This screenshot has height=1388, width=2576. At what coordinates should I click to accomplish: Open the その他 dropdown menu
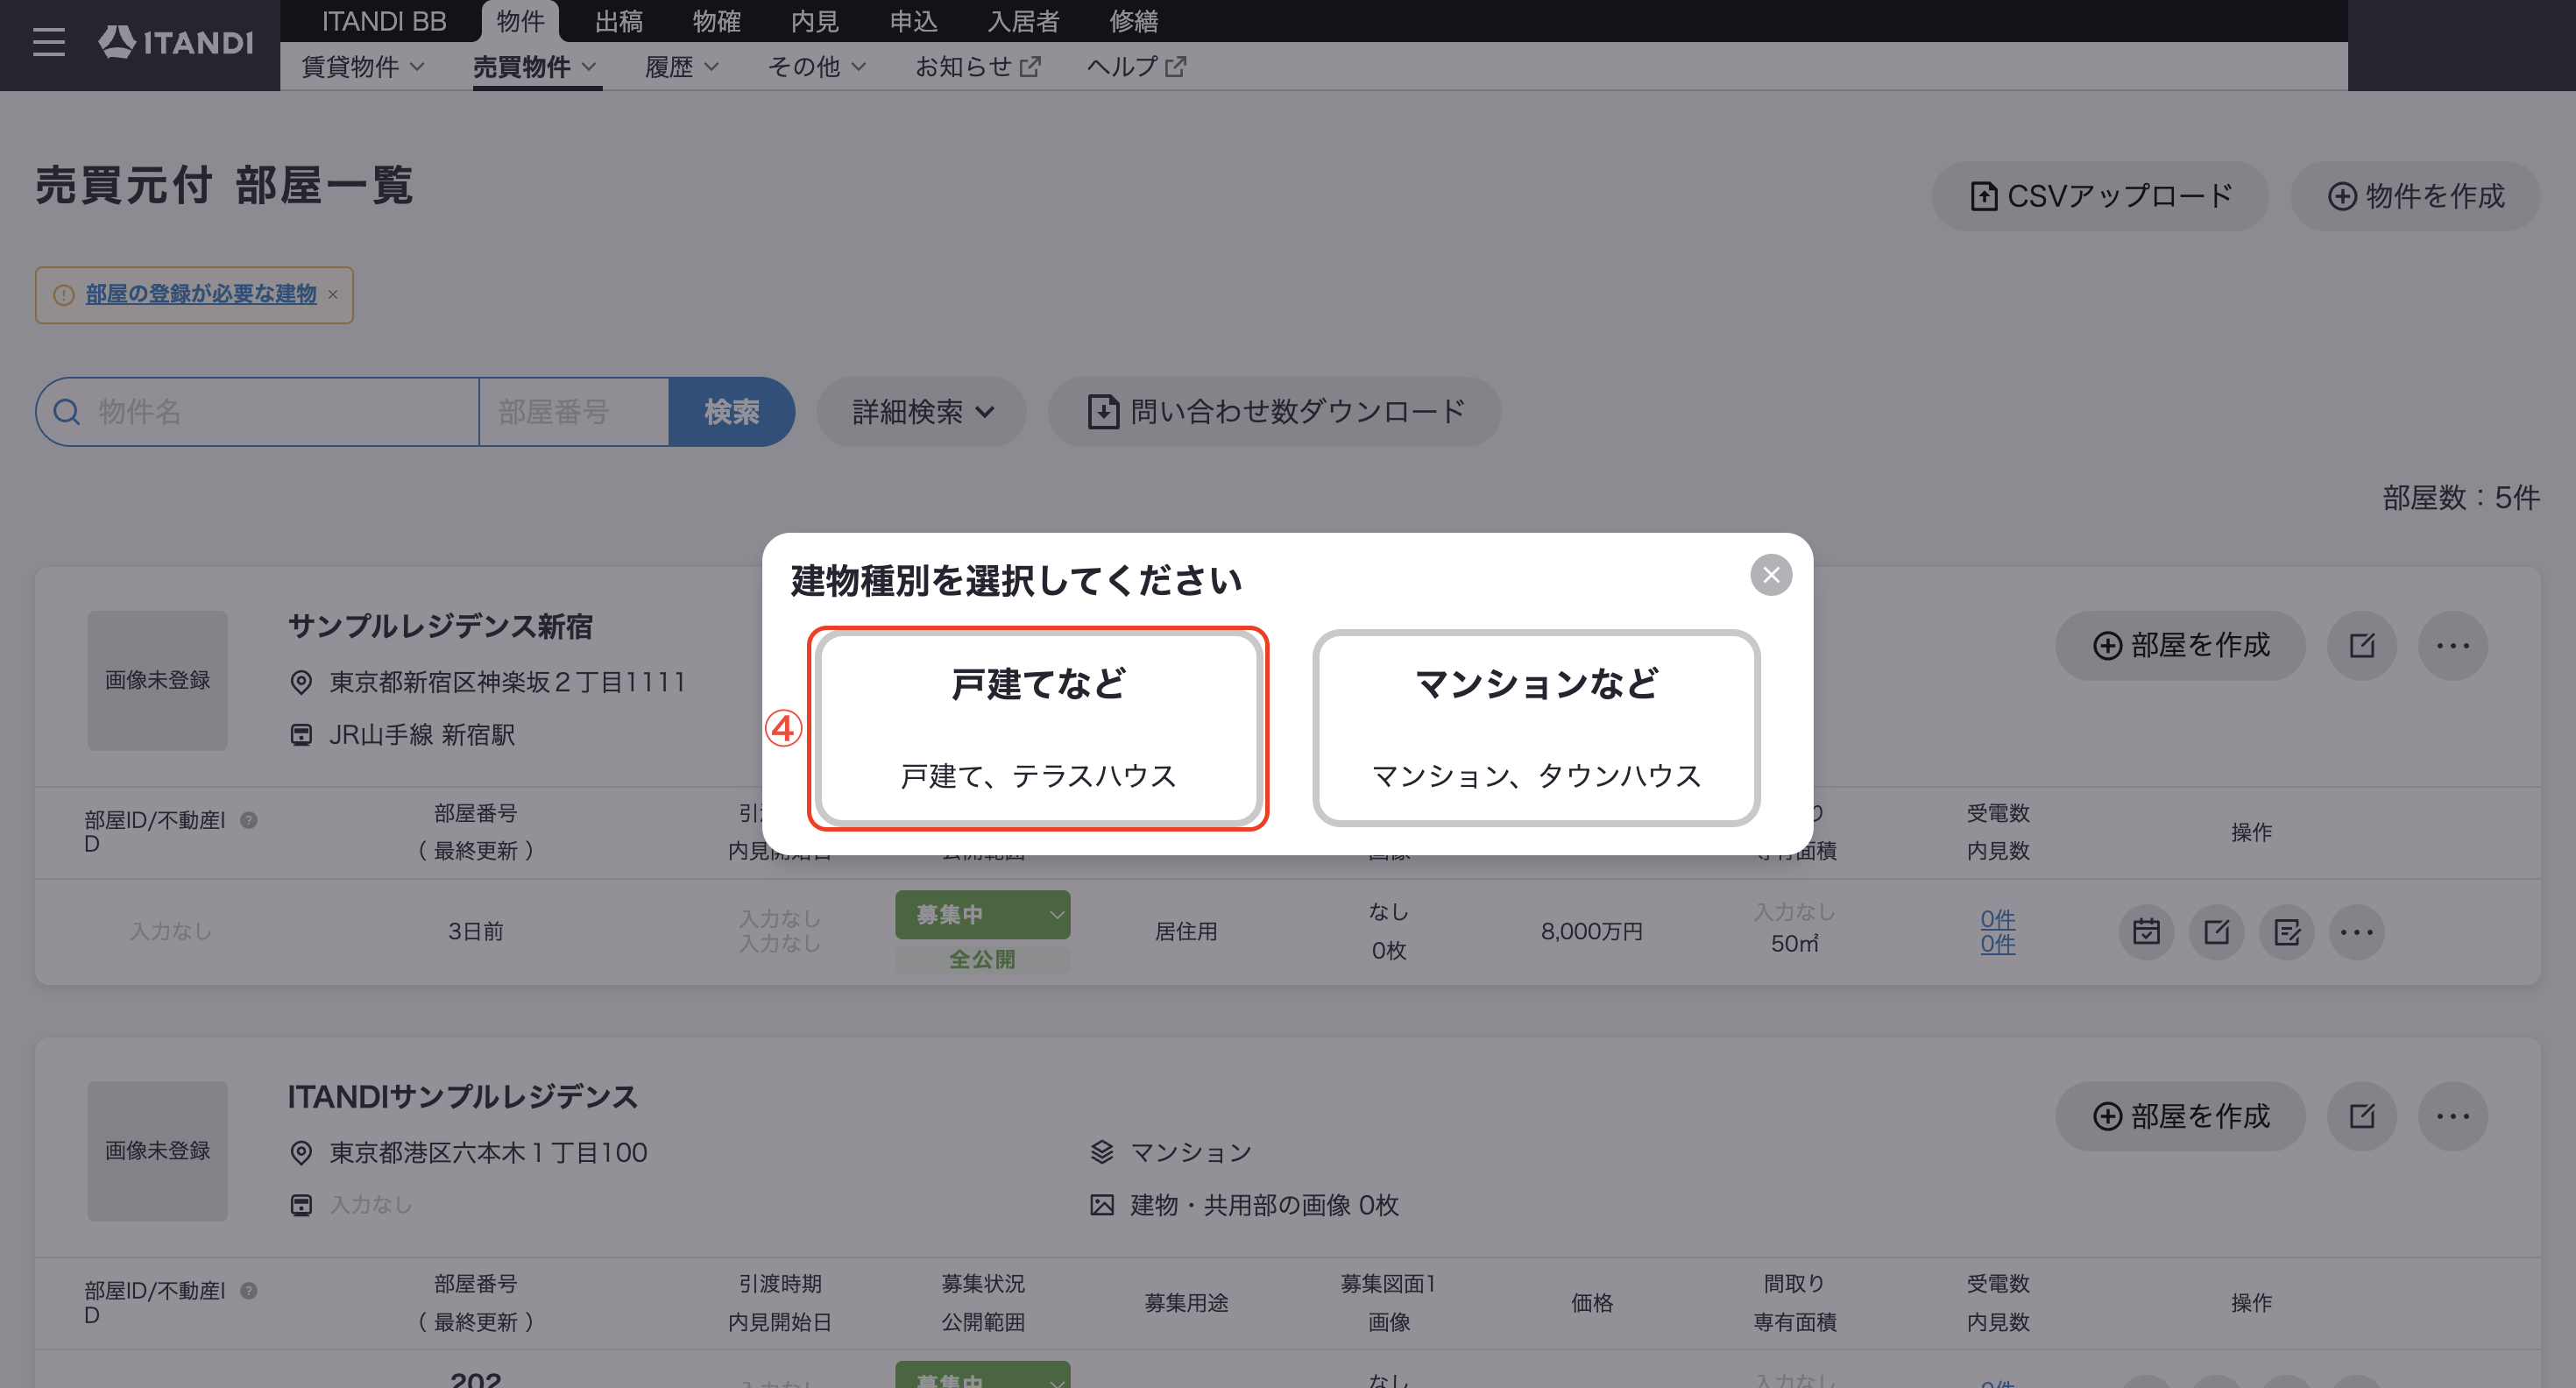point(816,67)
